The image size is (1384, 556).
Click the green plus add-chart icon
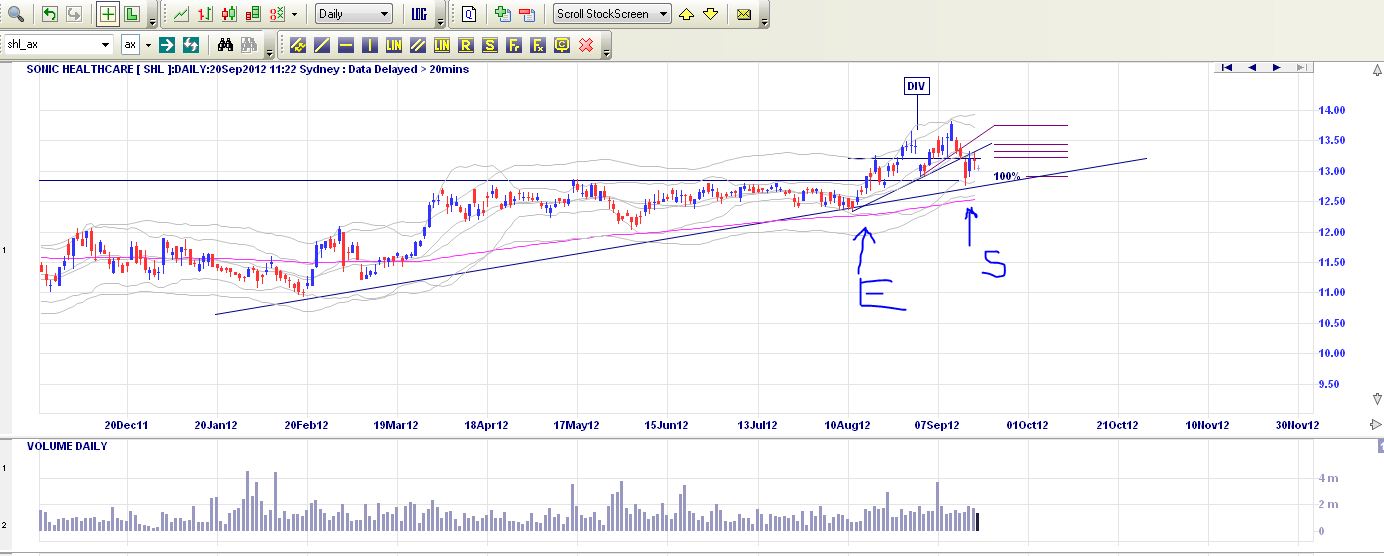[x=503, y=14]
